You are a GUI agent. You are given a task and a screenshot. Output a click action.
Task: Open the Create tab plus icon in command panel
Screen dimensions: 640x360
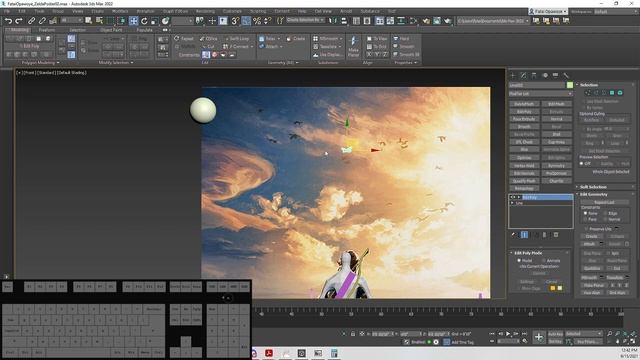click(513, 76)
